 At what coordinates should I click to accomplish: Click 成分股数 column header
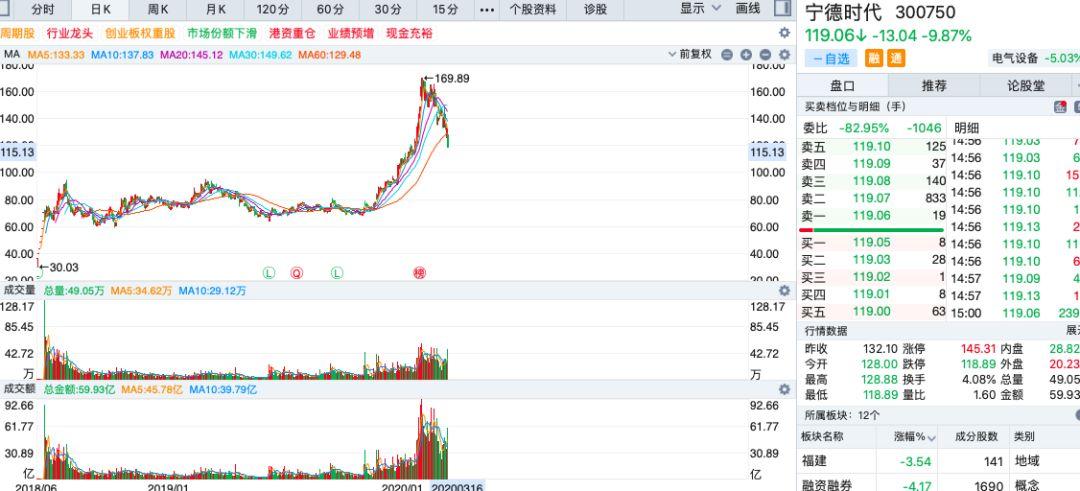(x=977, y=437)
